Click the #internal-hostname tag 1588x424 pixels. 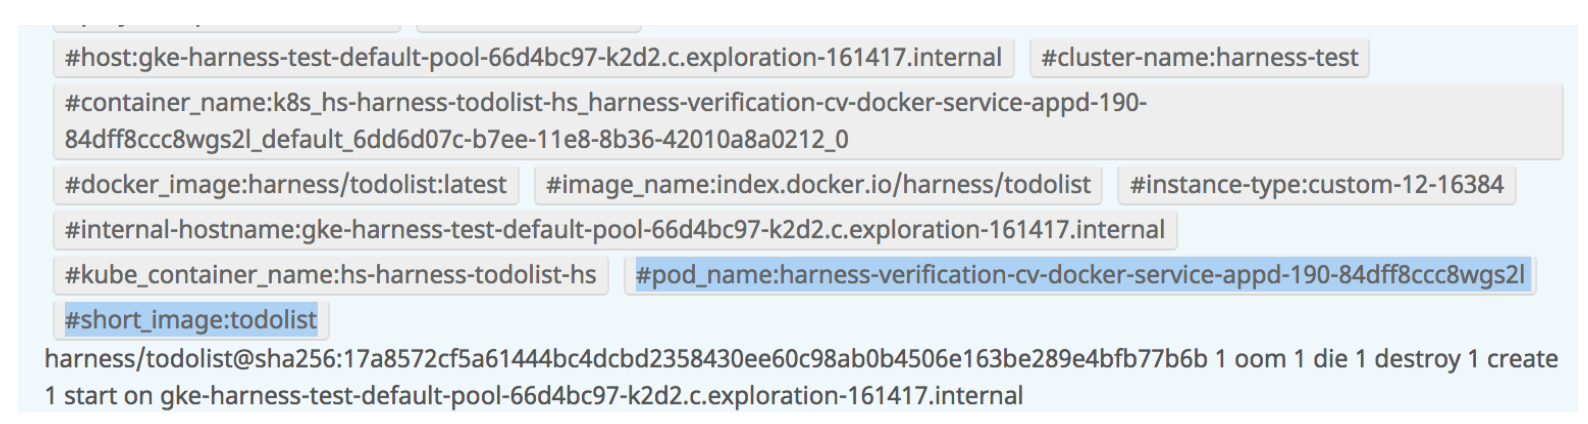click(615, 230)
